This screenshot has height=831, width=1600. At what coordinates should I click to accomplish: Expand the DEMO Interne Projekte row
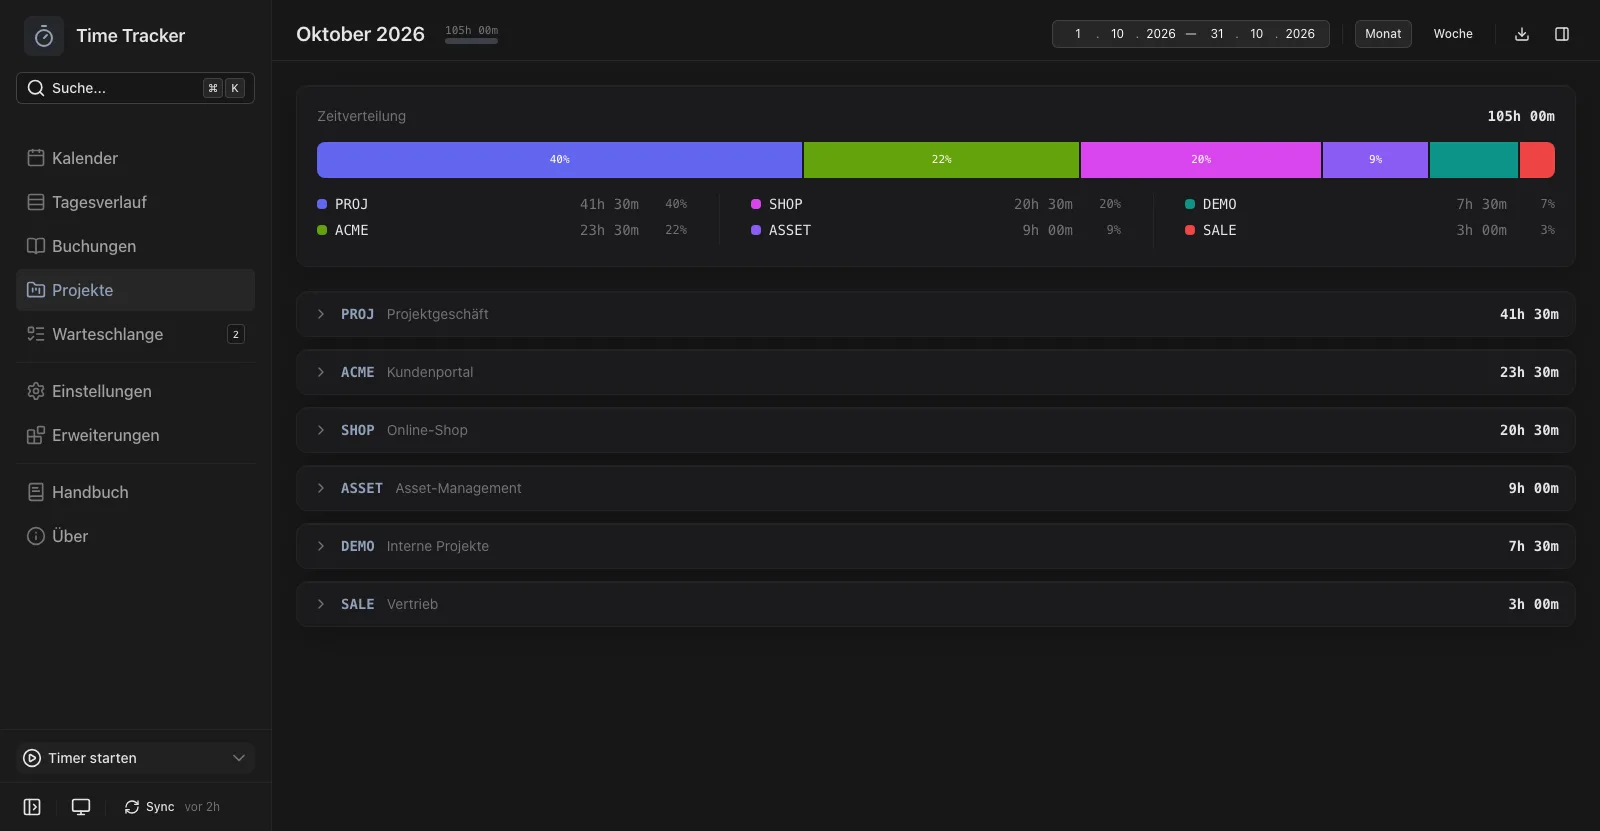[x=935, y=546]
